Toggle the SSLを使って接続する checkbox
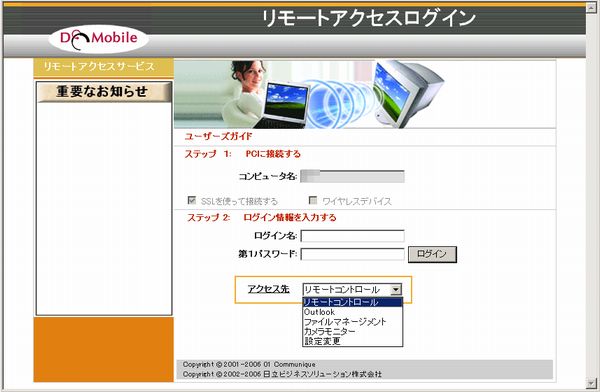600x392 pixels. [192, 200]
